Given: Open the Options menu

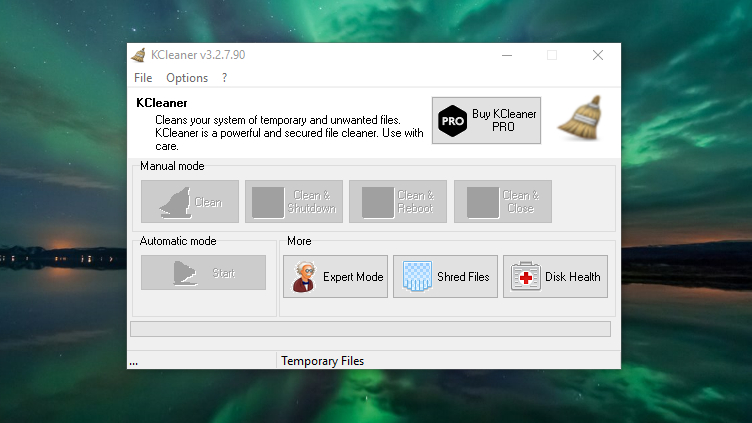Looking at the screenshot, I should coord(187,78).
